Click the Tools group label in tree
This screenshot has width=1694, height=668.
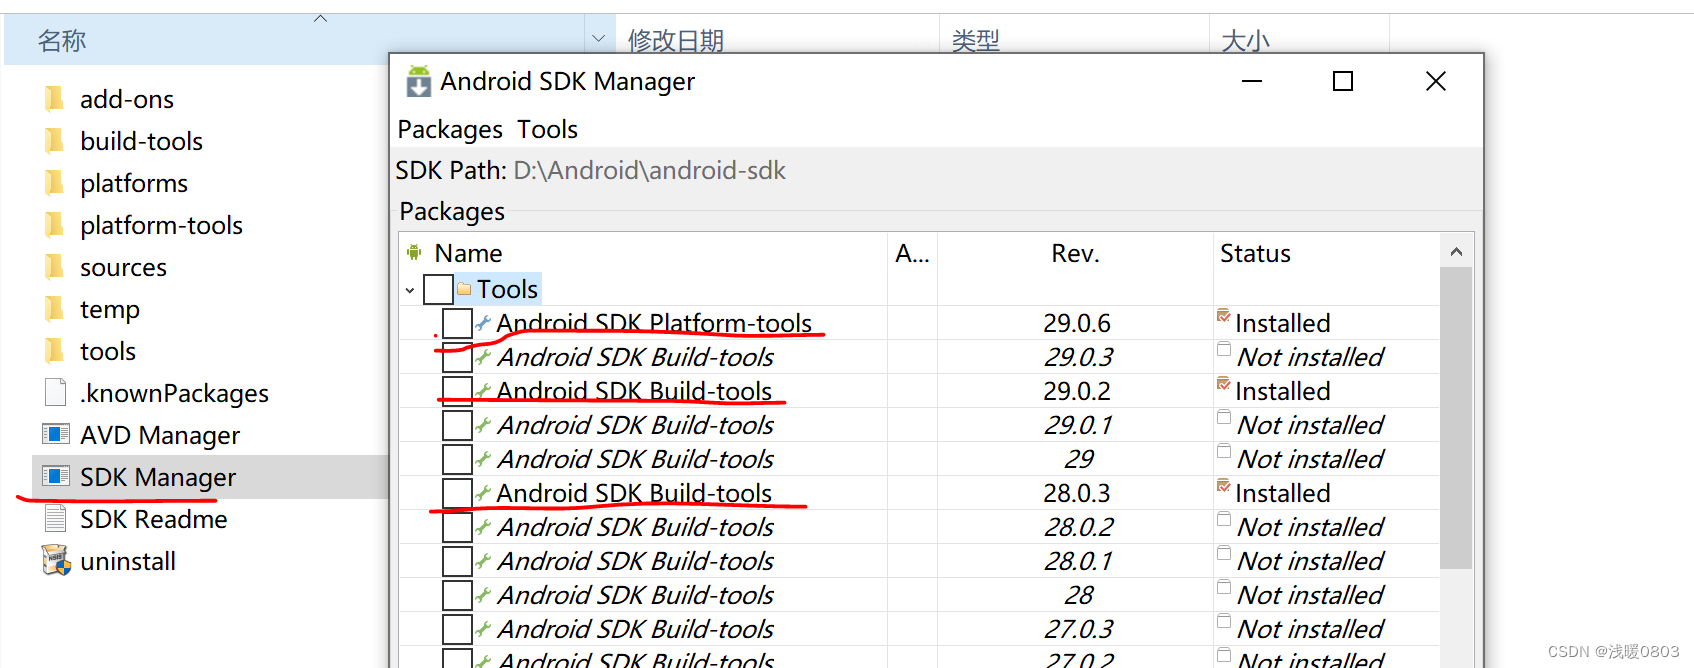507,289
